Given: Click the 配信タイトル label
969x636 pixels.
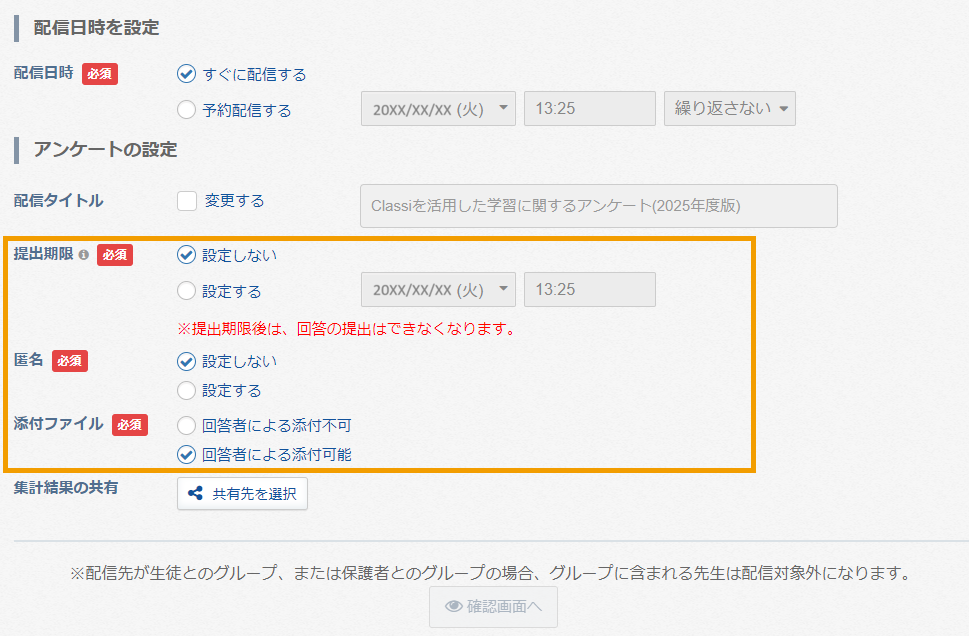Looking at the screenshot, I should [58, 200].
